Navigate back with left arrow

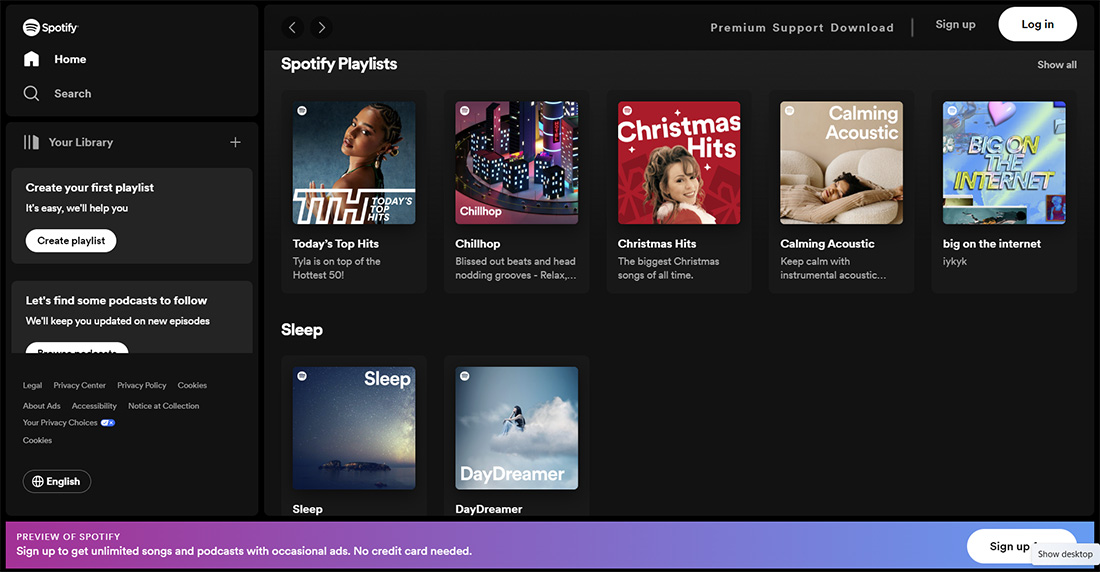pos(293,27)
